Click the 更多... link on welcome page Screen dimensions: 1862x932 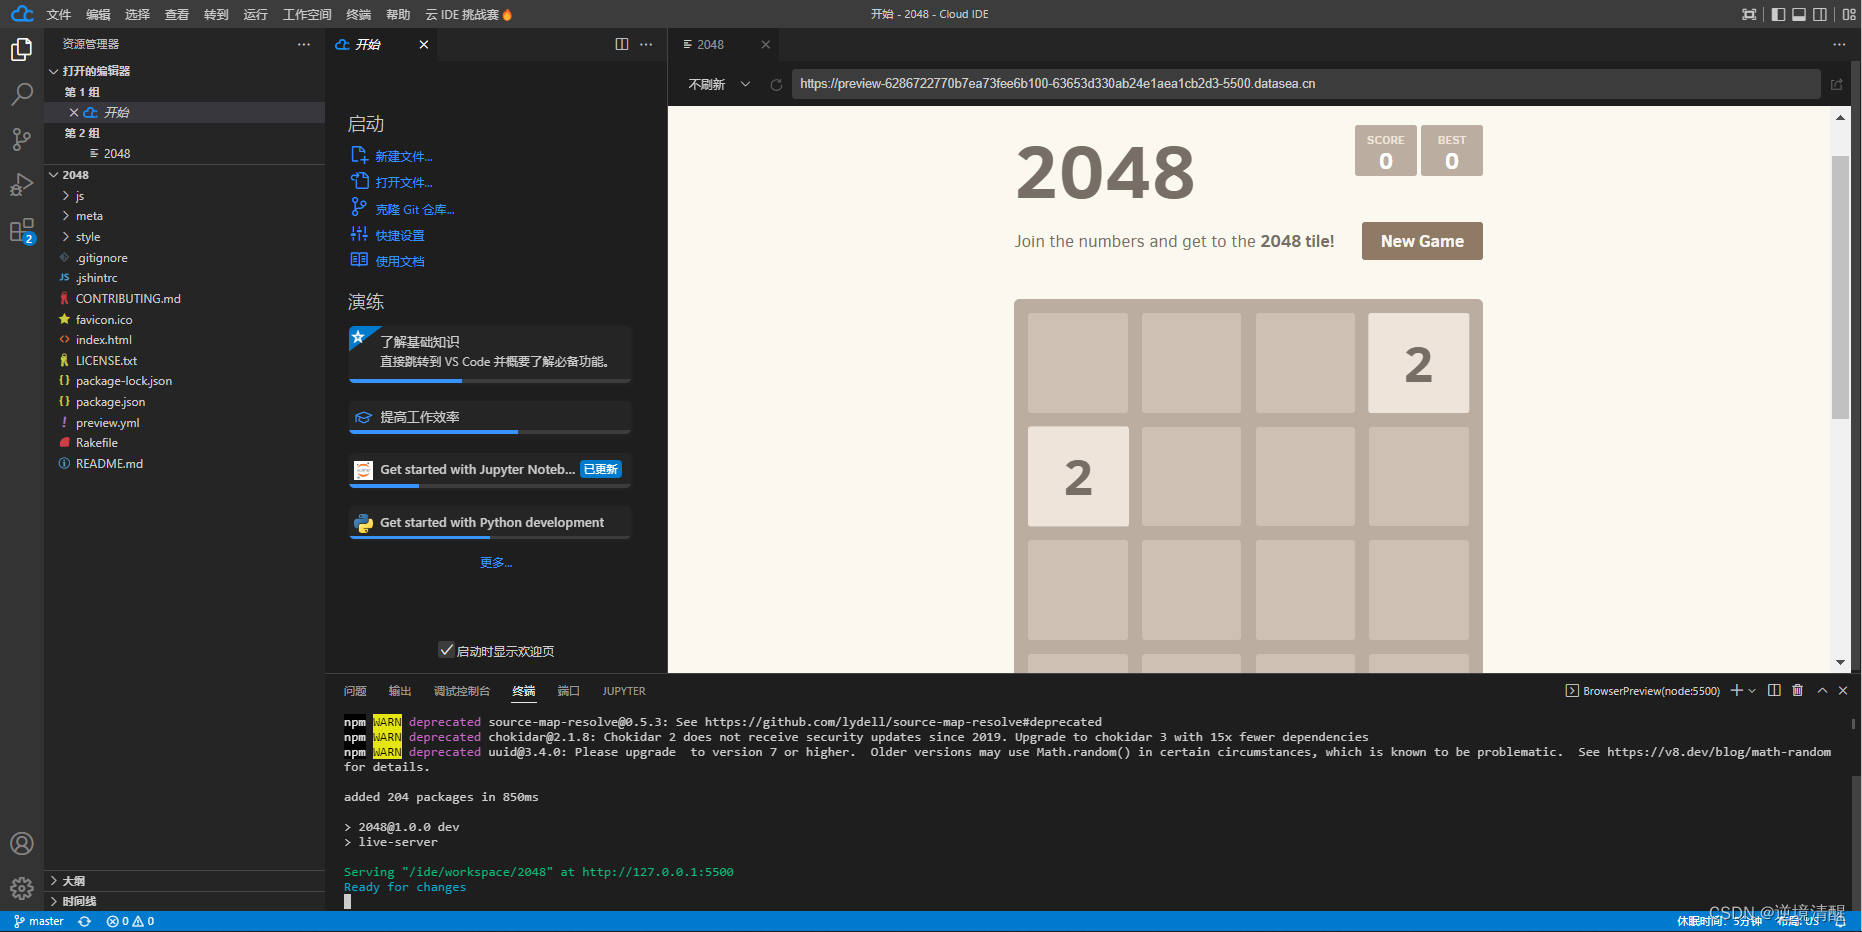496,561
